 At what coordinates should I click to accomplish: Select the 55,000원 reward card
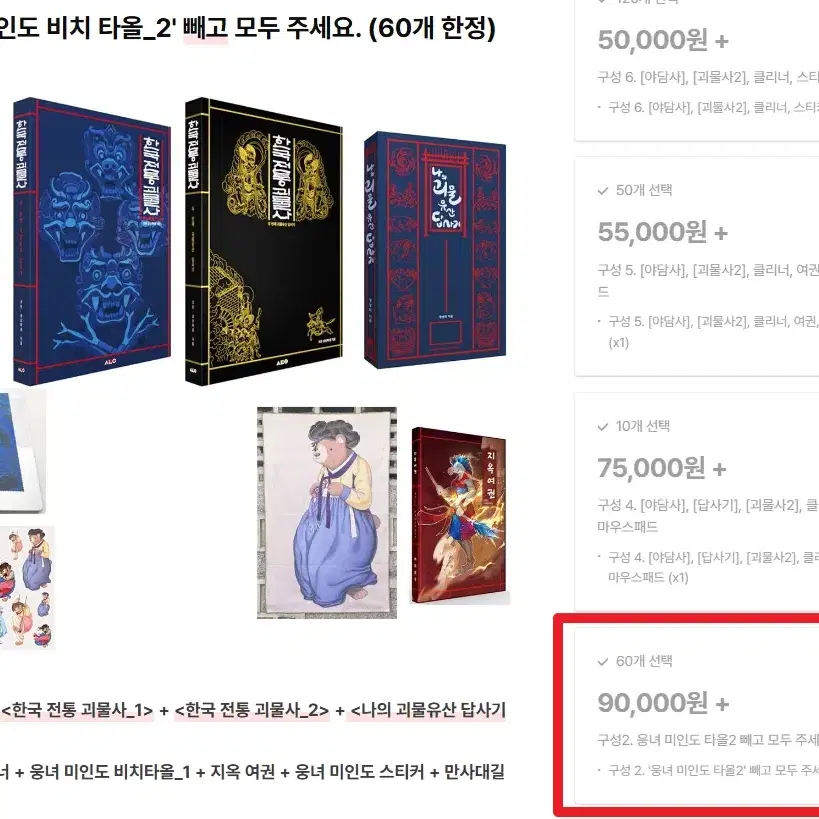697,266
